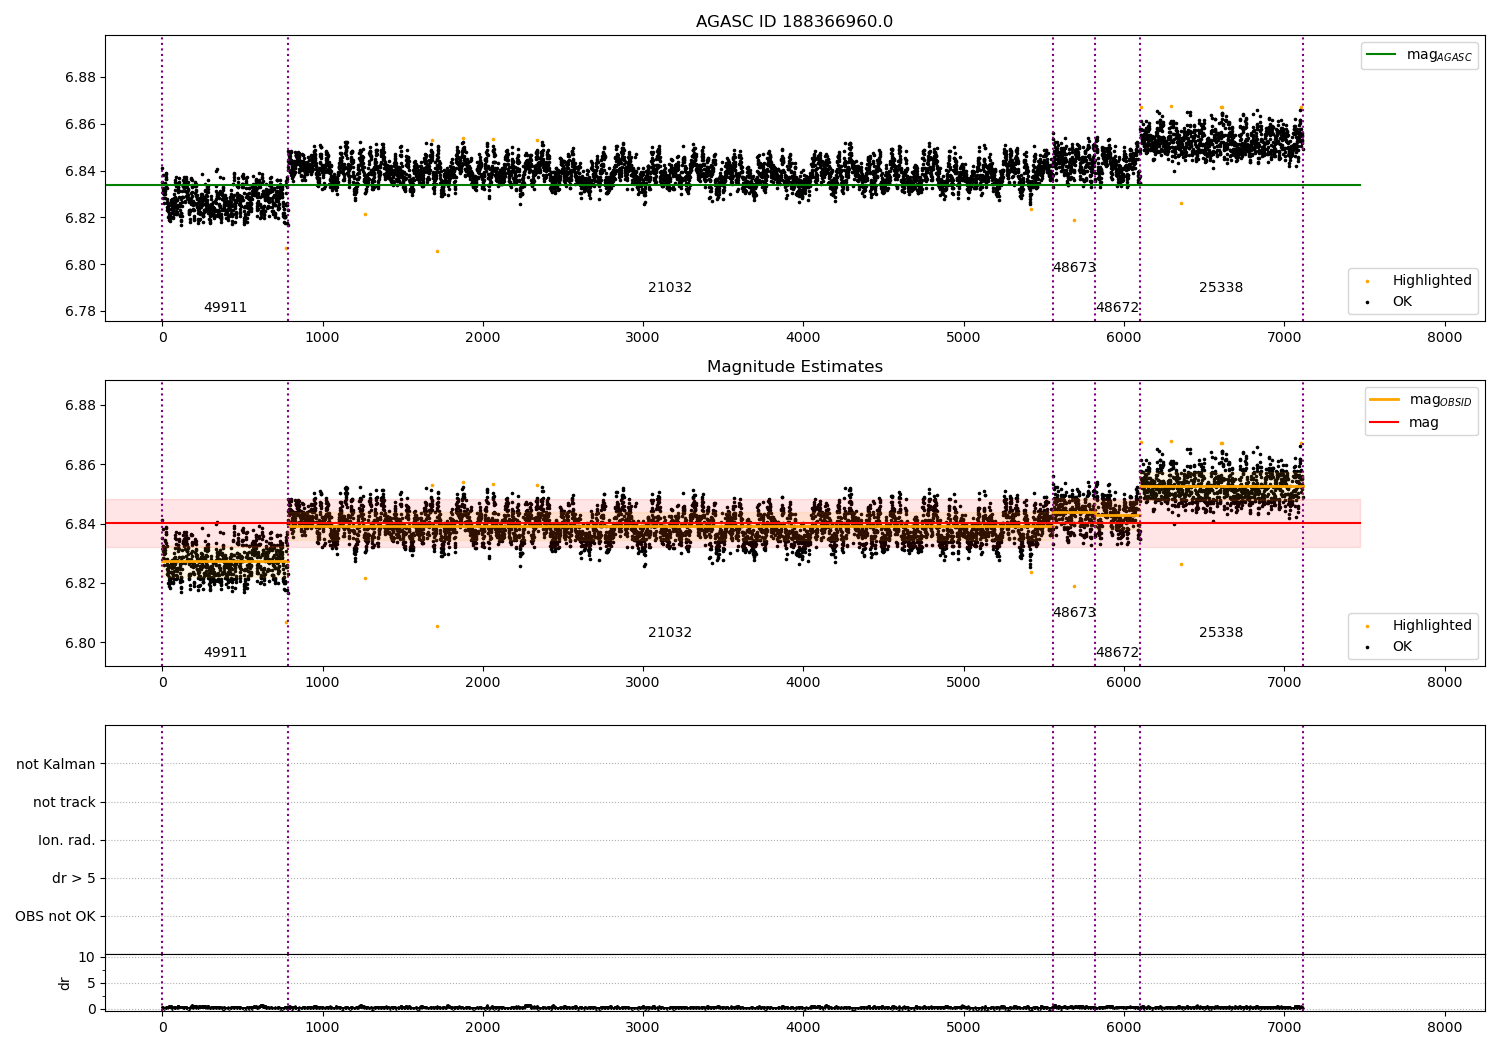1500x1050 pixels.
Task: Click the 10 y-tick of the dr panel
Action: pos(87,958)
